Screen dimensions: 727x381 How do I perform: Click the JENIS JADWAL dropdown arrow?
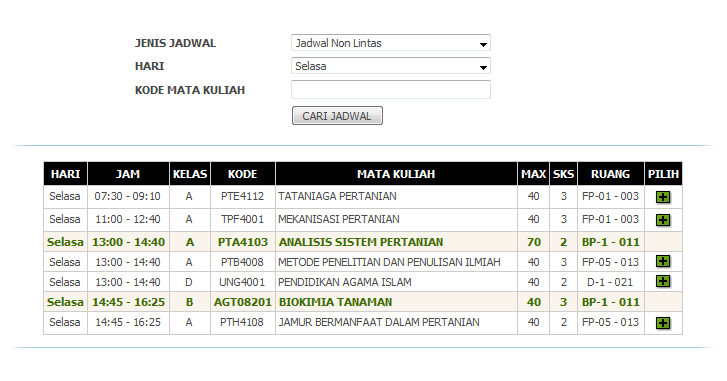tap(483, 44)
